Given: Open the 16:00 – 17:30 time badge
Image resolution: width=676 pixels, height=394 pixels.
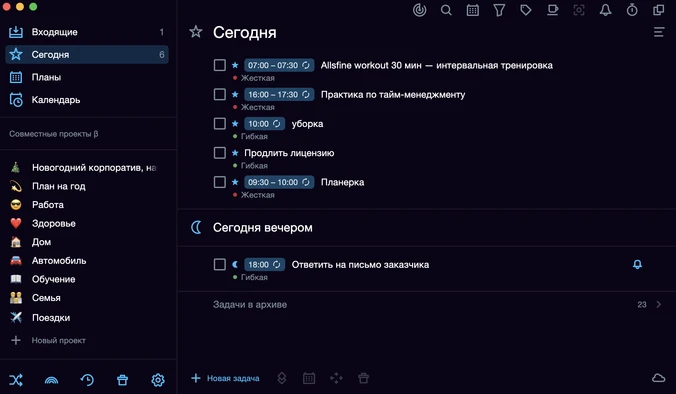Looking at the screenshot, I should pos(279,94).
